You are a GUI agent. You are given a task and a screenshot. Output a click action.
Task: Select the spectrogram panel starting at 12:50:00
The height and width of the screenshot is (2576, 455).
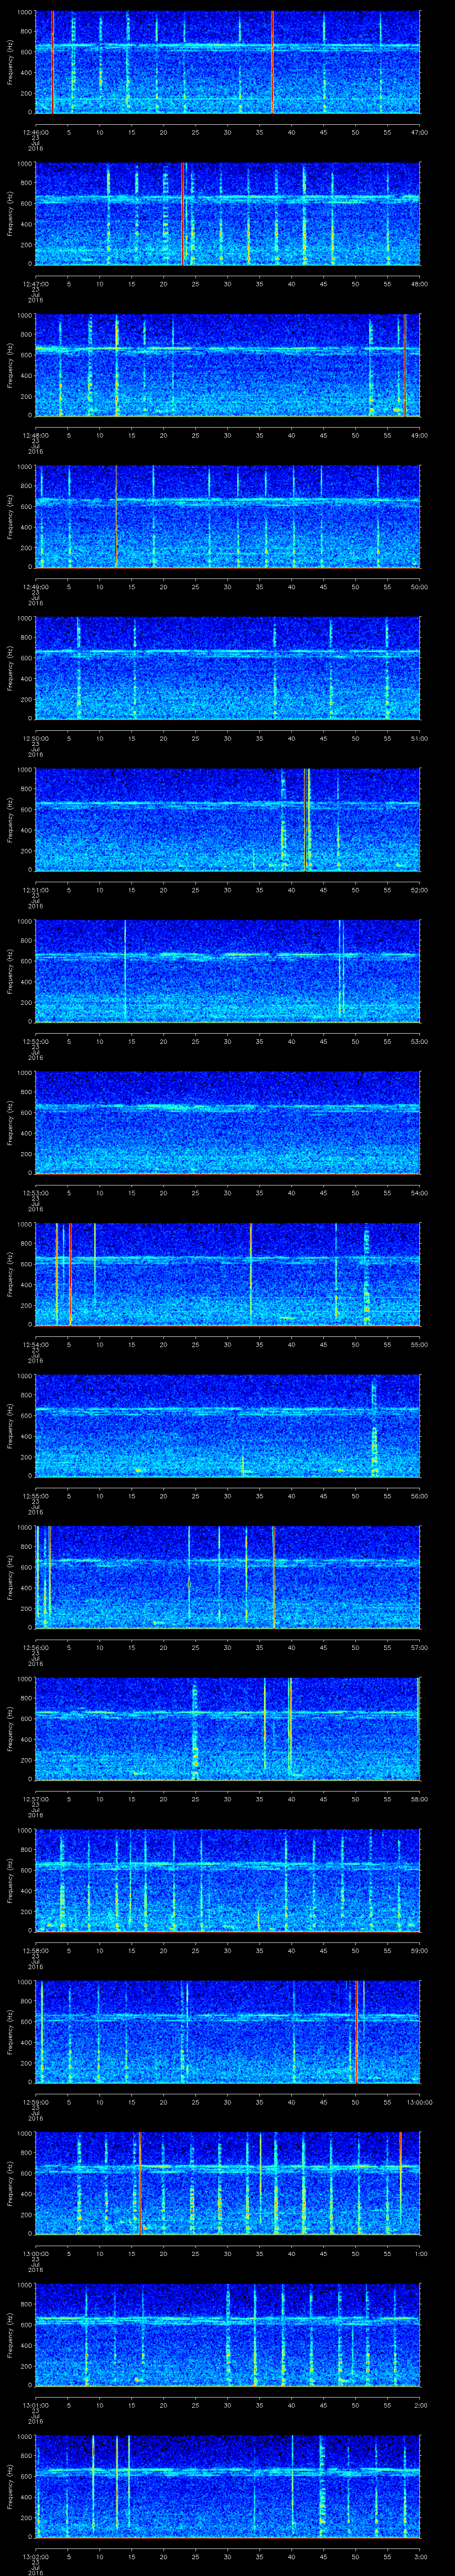tap(227, 669)
